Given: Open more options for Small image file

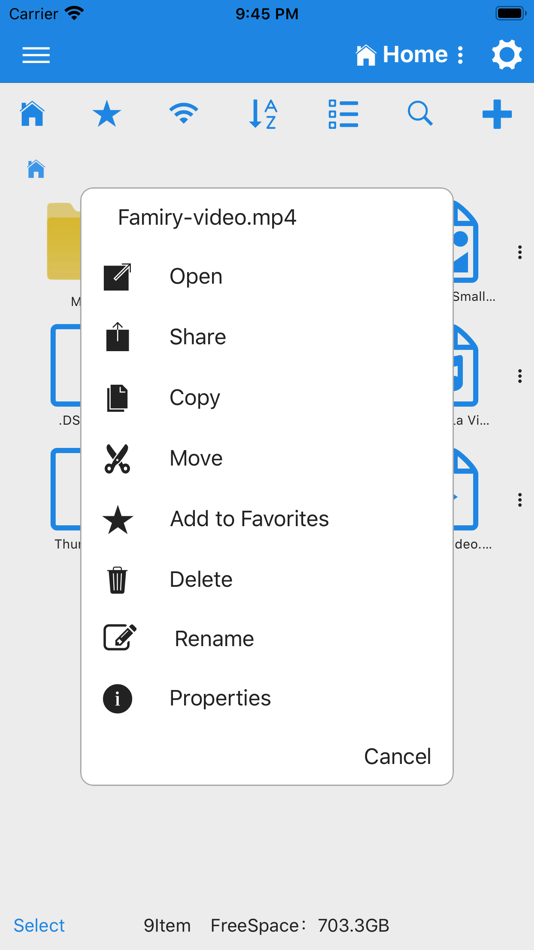Looking at the screenshot, I should [x=519, y=252].
